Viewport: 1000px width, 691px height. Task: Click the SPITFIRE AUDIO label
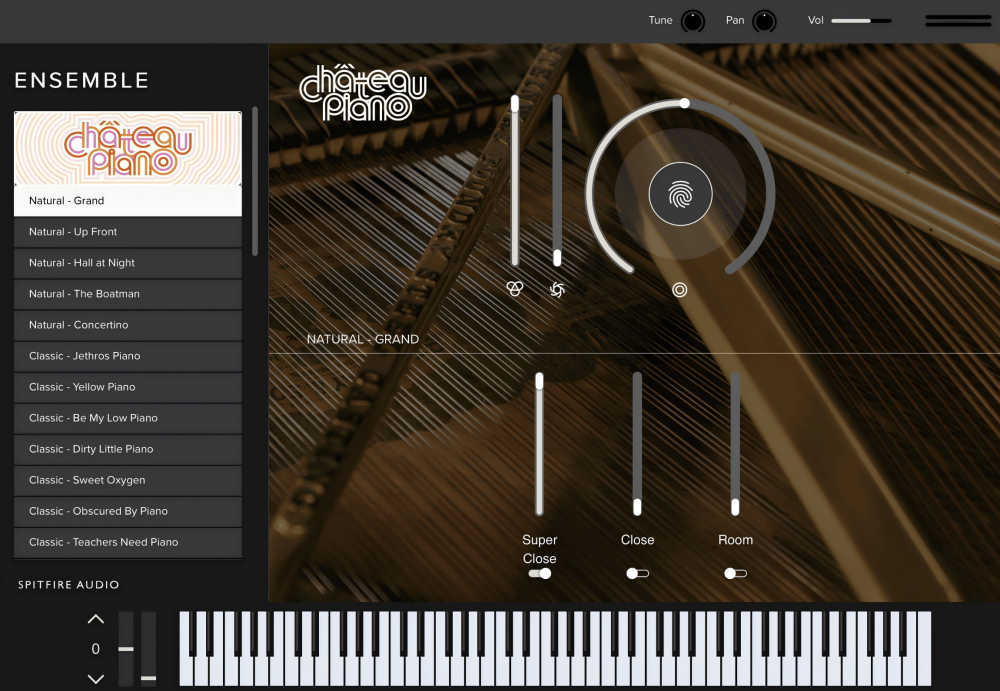[68, 584]
